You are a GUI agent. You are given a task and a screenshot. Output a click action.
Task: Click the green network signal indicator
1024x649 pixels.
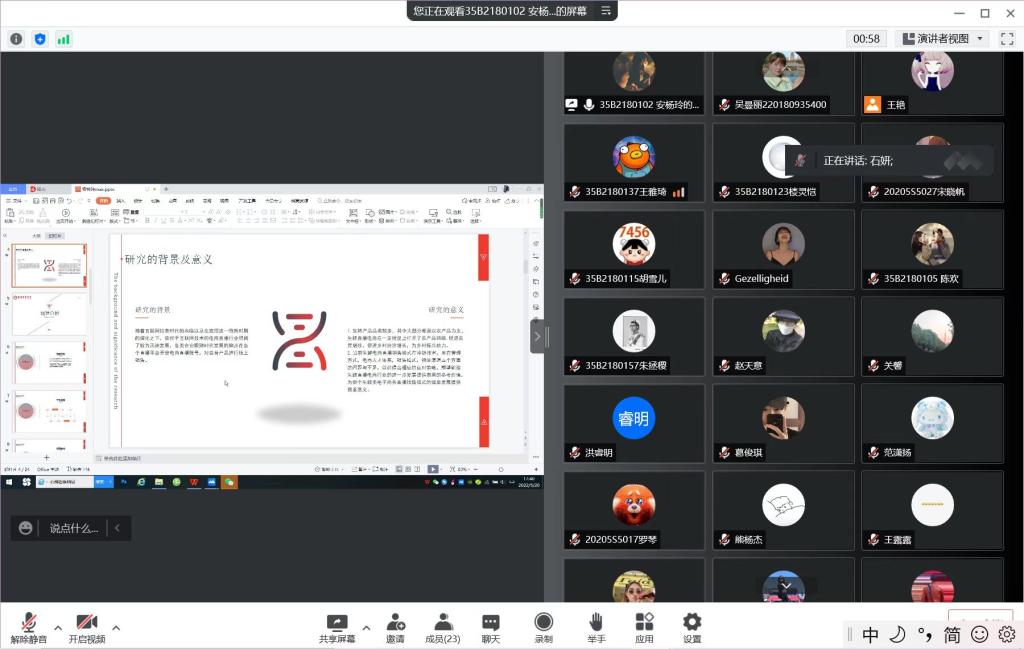[64, 39]
